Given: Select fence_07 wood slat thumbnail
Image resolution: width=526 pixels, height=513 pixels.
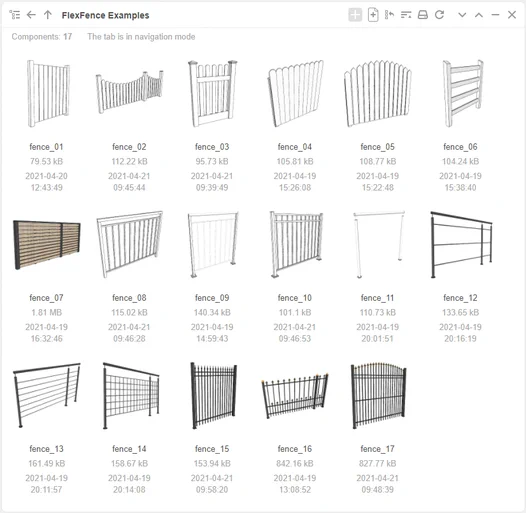Looking at the screenshot, I should (x=47, y=244).
